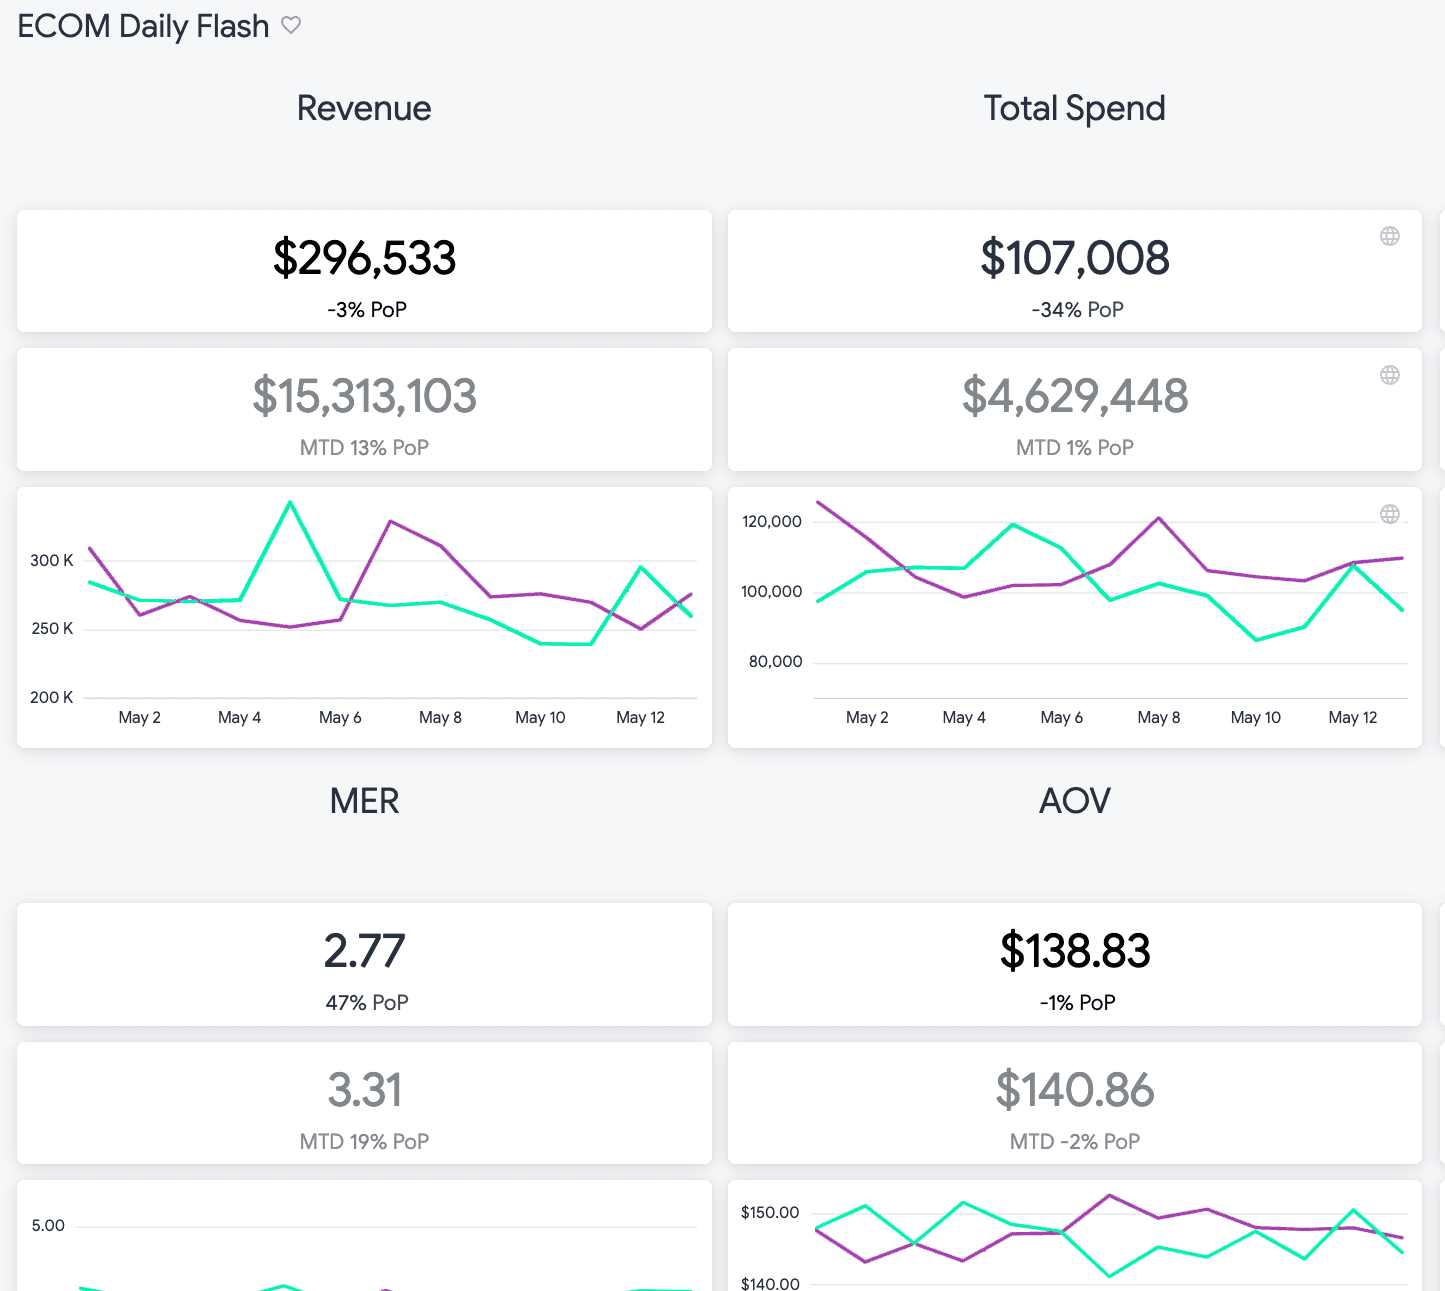1445x1291 pixels.
Task: Click the -3% PoP revenue label
Action: pos(367,310)
